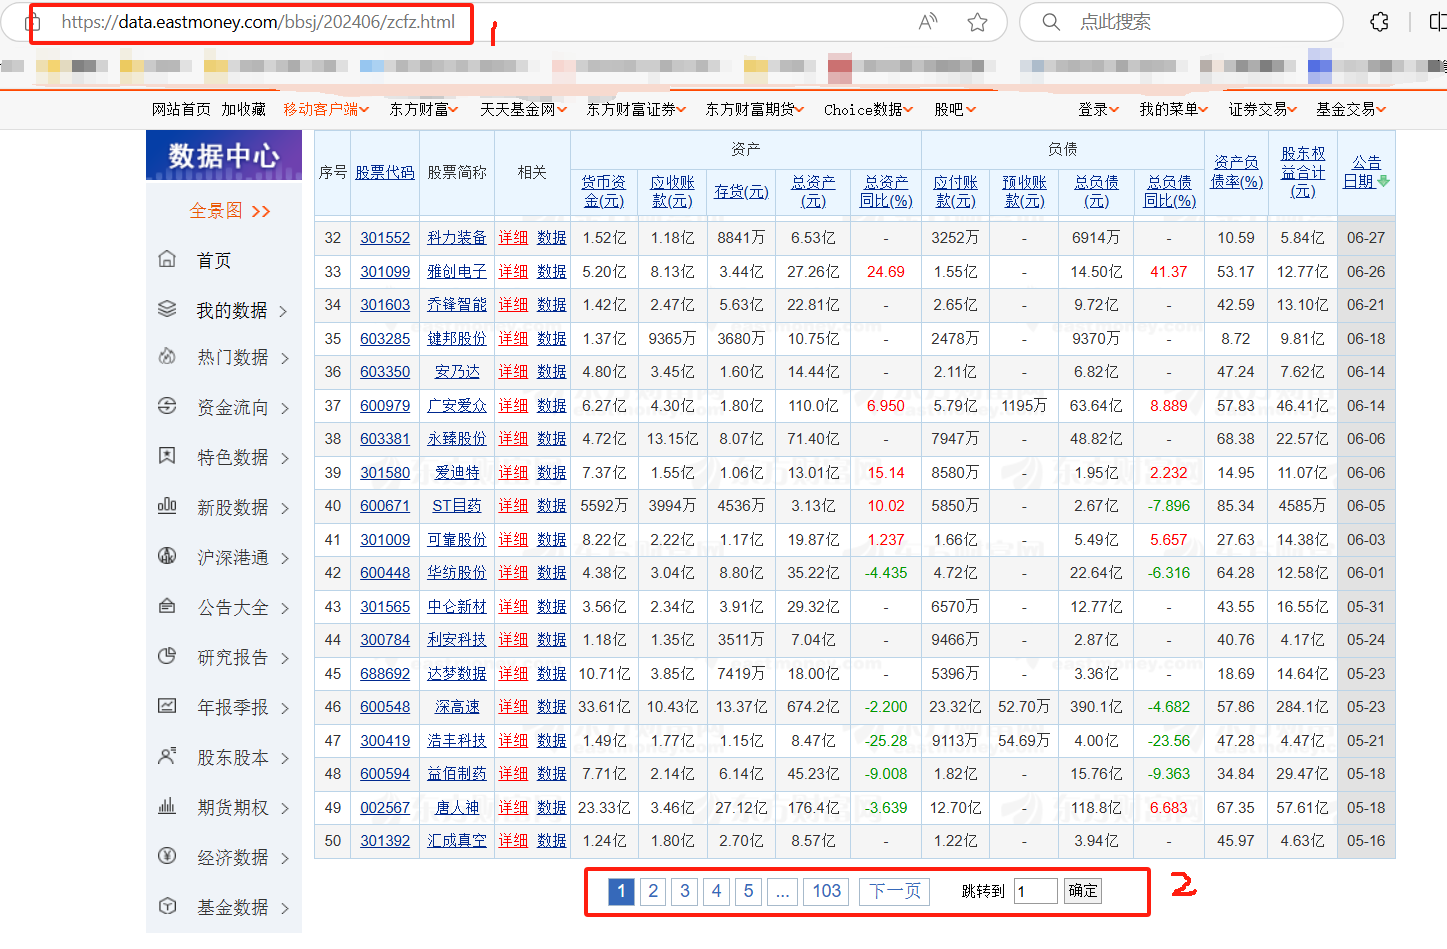Click the flame icon beside 热门数据
Screen dimensions: 1447x949
point(167,356)
